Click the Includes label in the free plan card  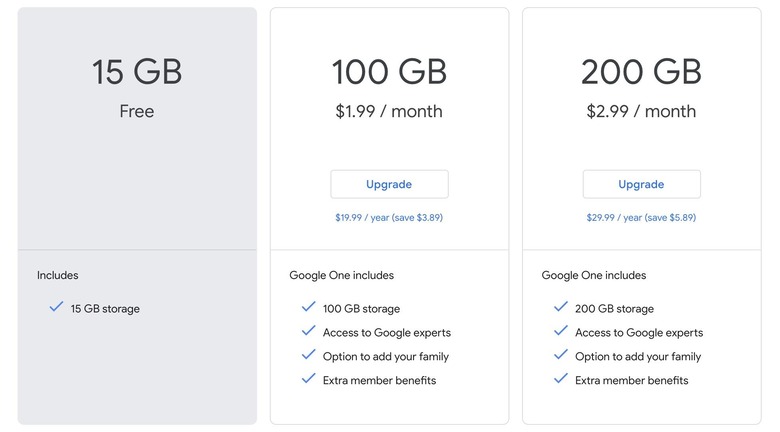pos(58,275)
